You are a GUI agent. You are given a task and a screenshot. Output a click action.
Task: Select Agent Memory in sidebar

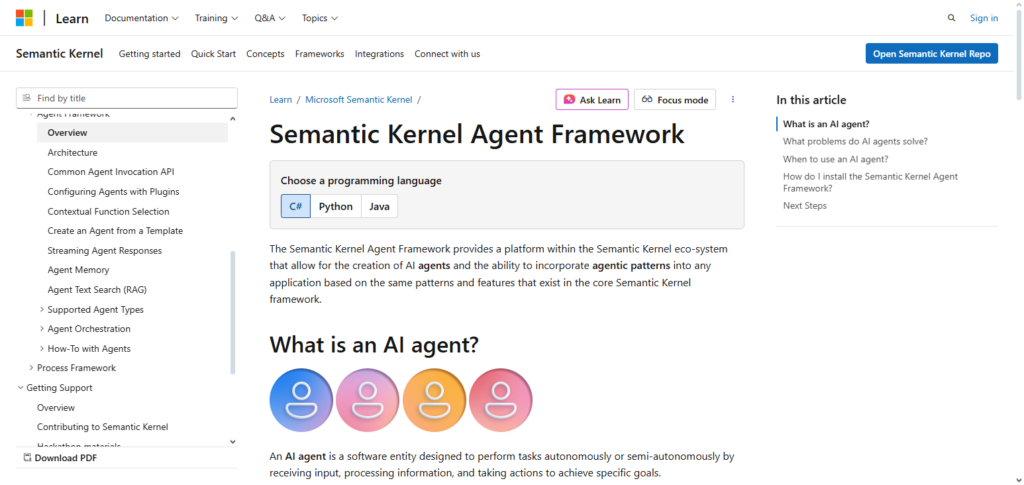(x=78, y=270)
